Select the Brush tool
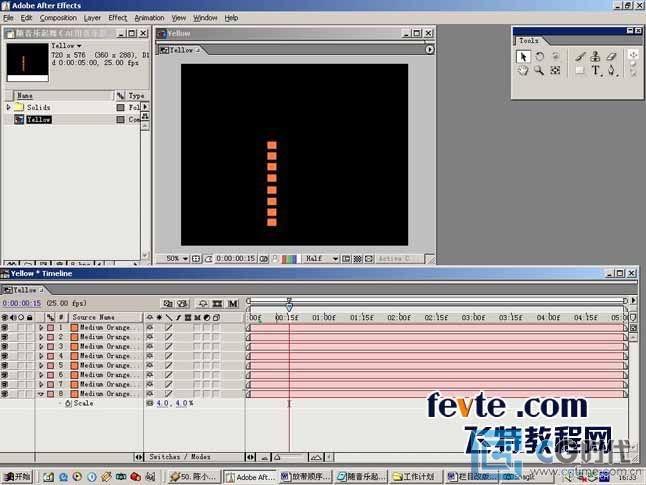The image size is (646, 485). click(x=580, y=56)
